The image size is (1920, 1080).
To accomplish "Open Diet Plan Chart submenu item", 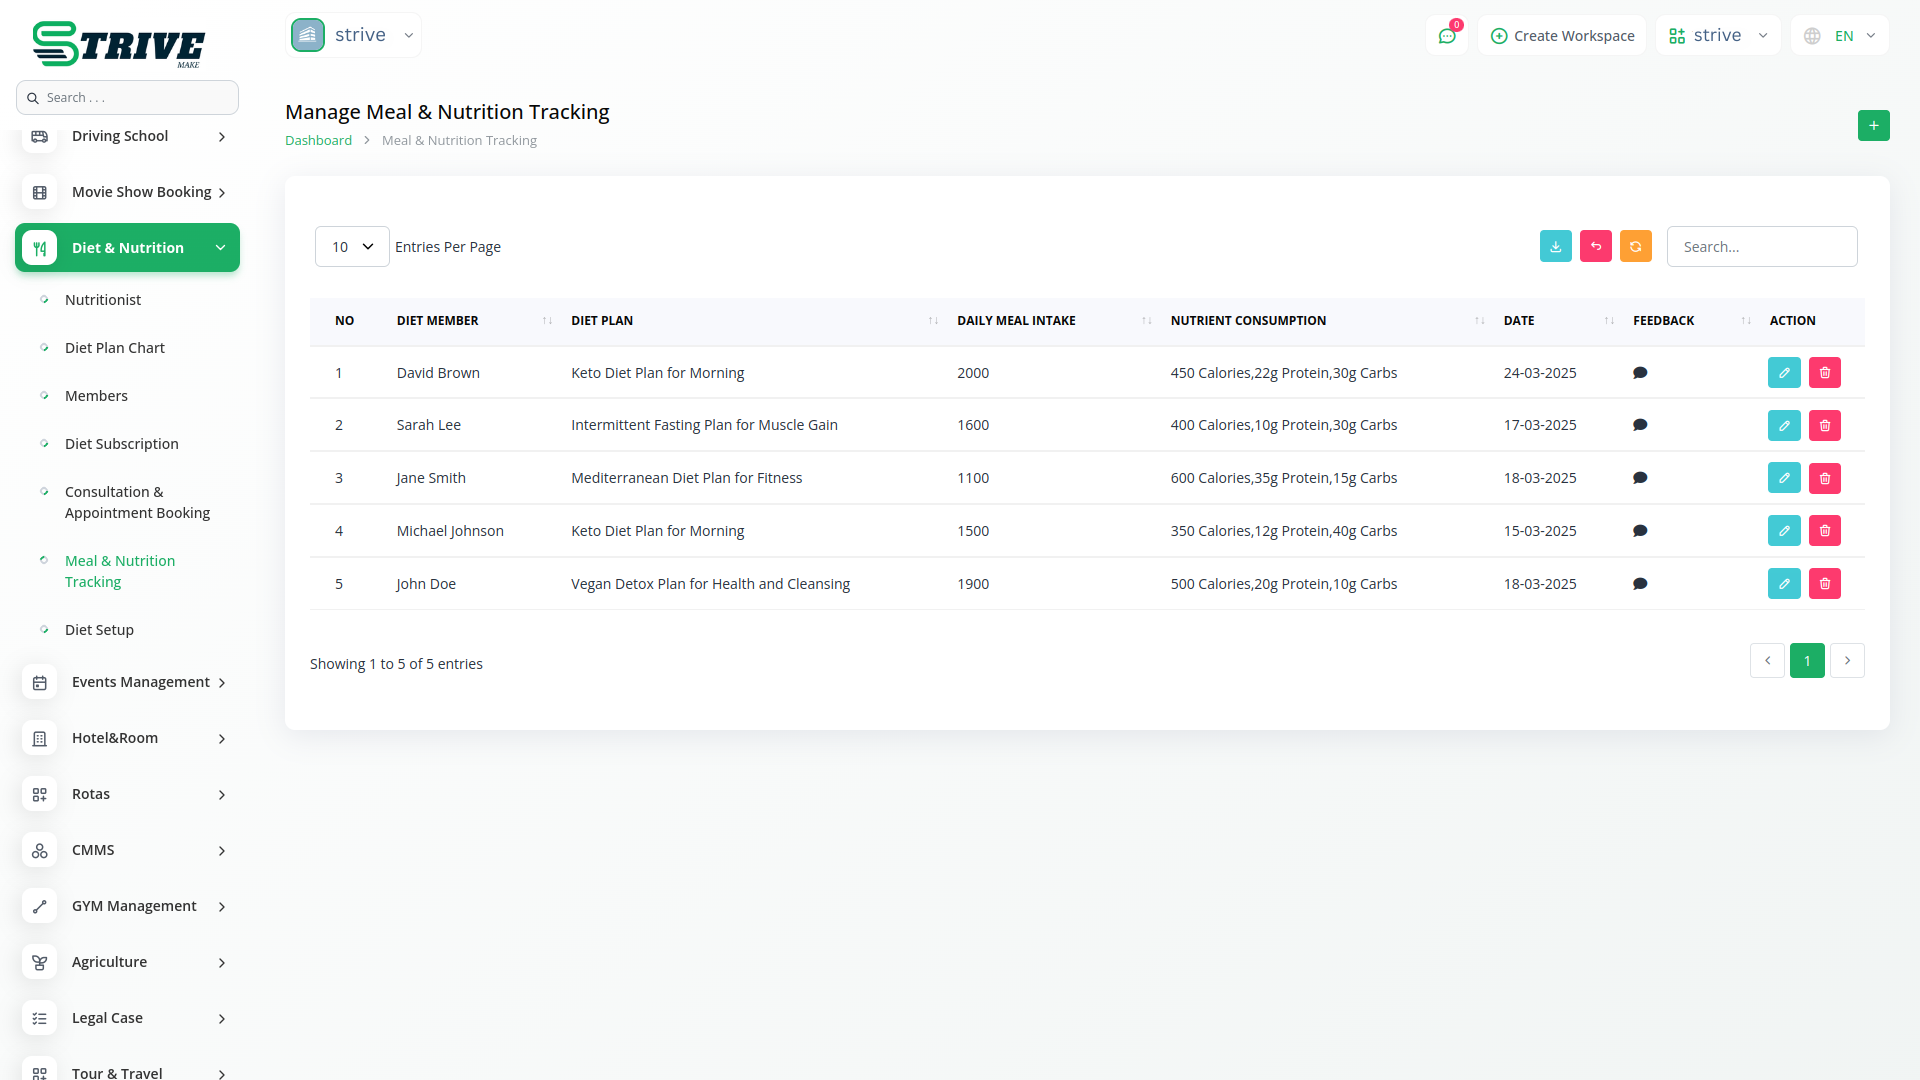I will click(115, 348).
